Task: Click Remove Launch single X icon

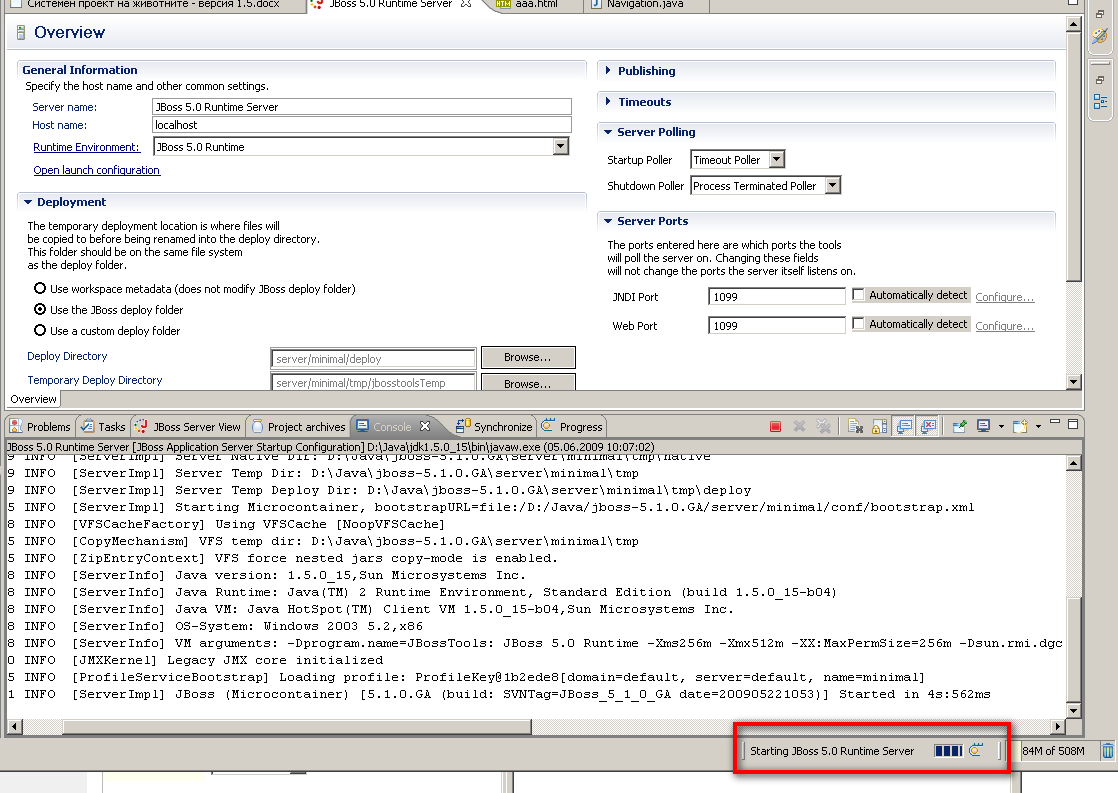Action: [799, 426]
